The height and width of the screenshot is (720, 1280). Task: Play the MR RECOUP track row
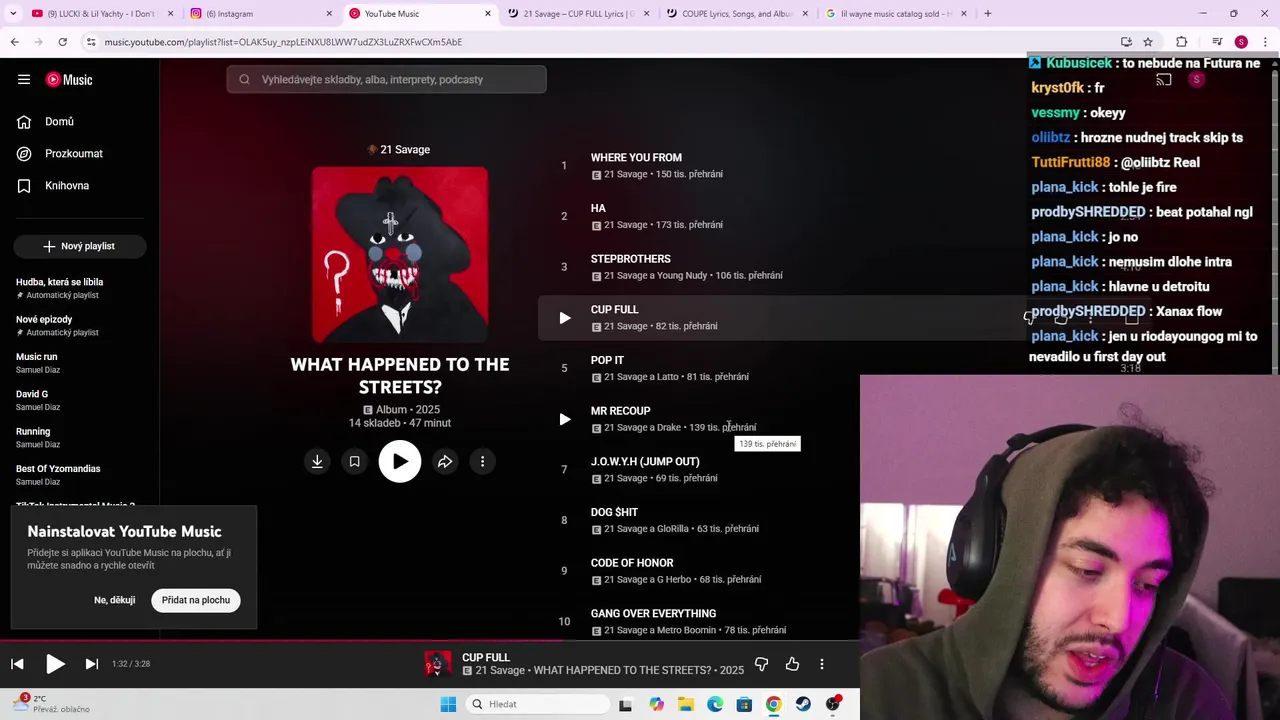(x=564, y=420)
